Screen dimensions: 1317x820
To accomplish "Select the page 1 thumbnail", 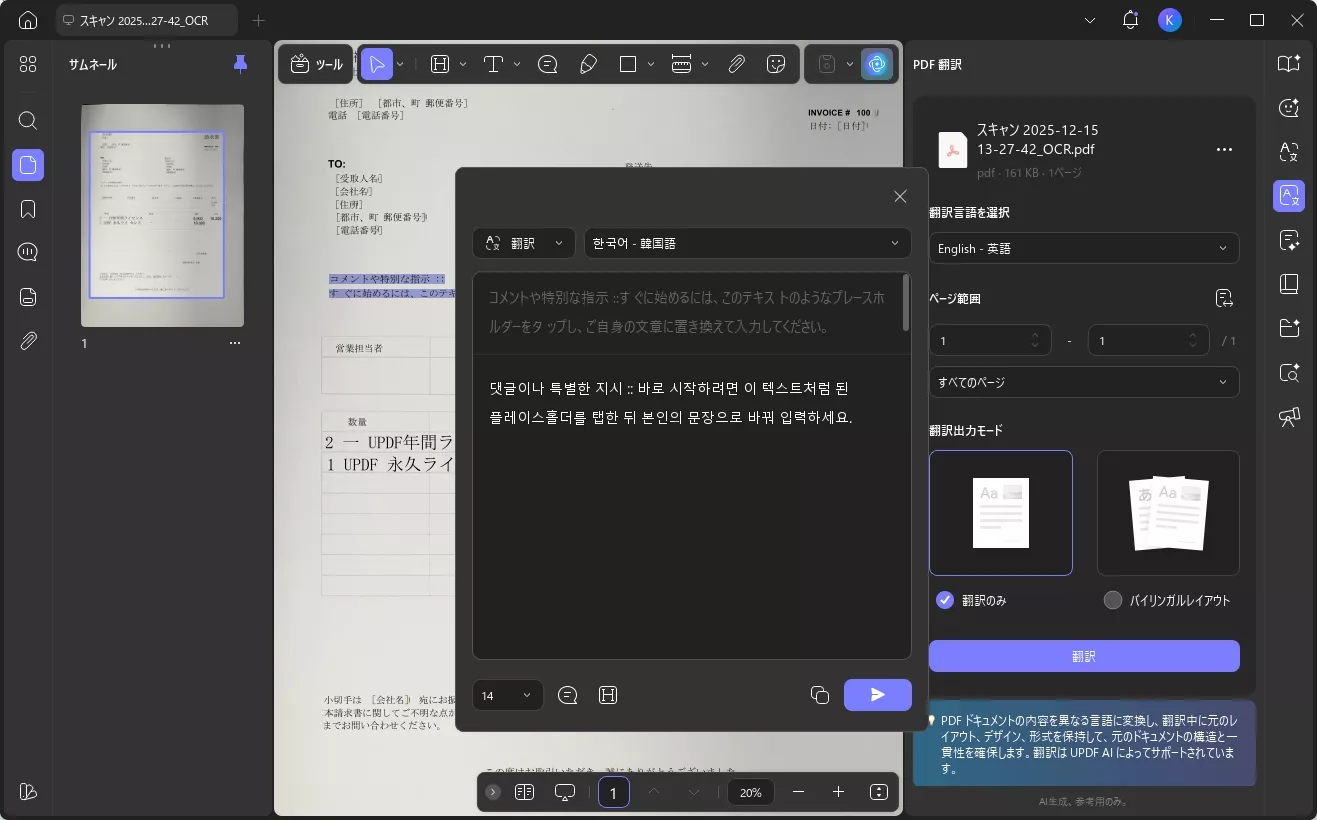I will (162, 215).
